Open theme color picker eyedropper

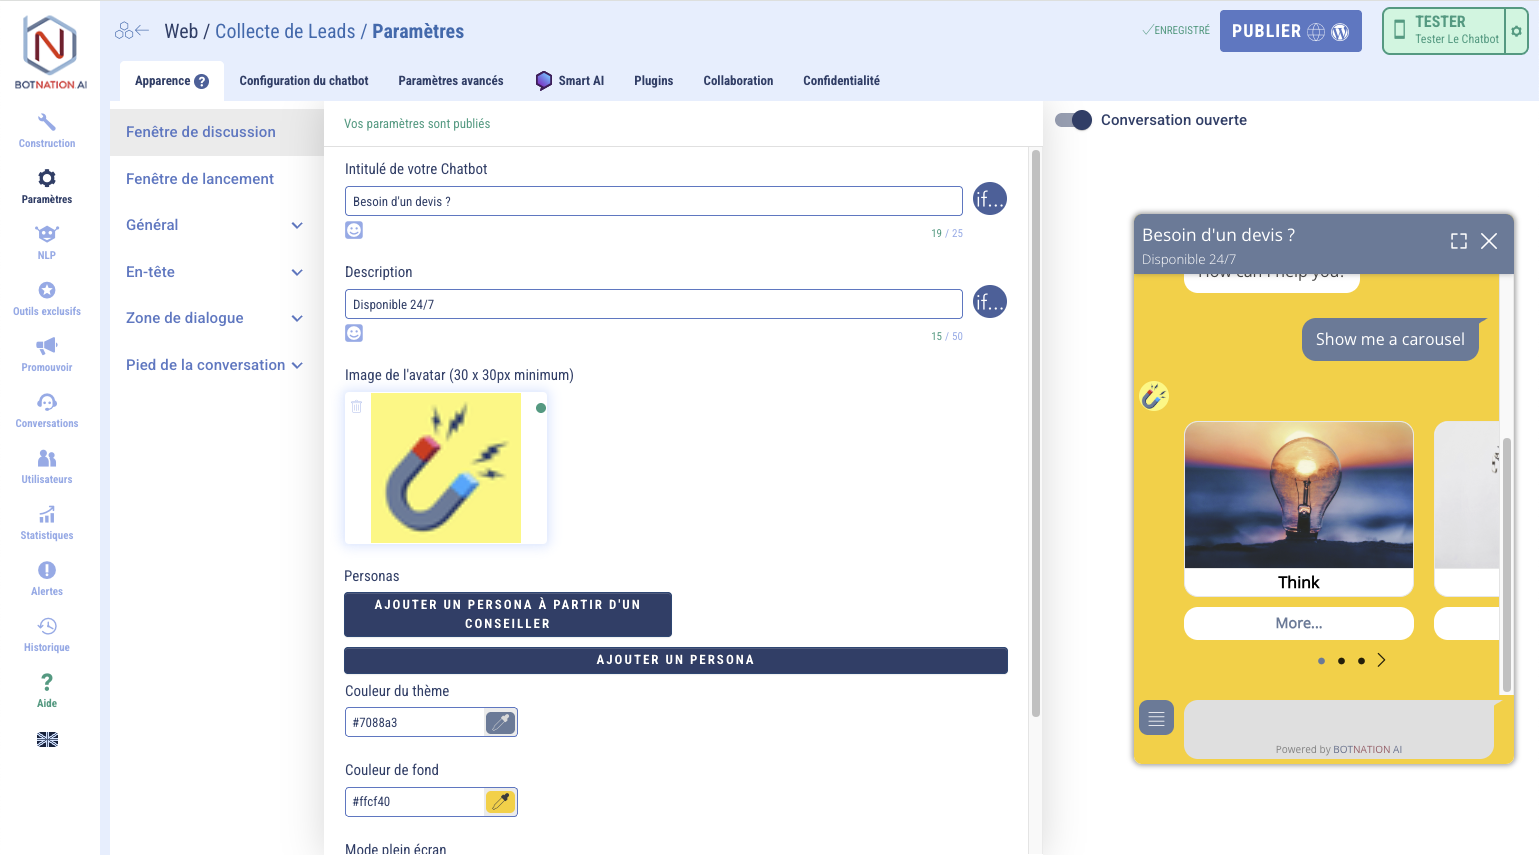coord(501,722)
